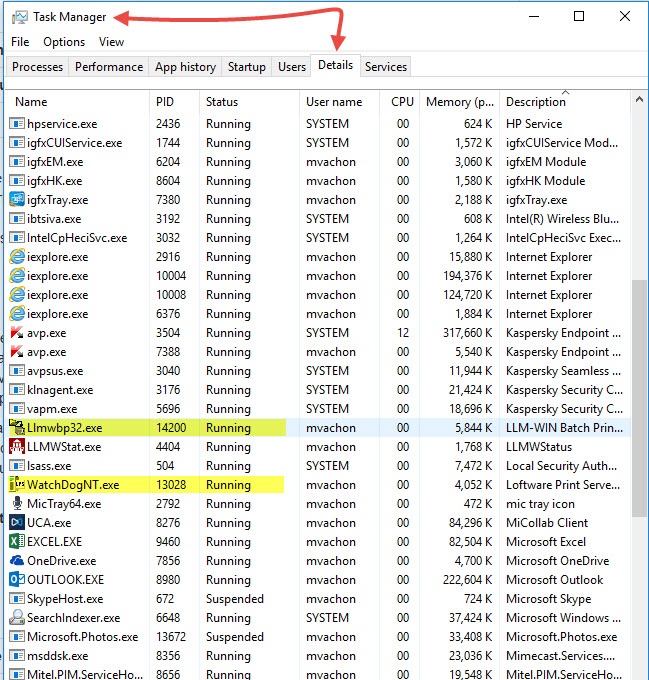Click the klnagent.exe process icon
The width and height of the screenshot is (649, 680).
pyautogui.click(x=17, y=390)
